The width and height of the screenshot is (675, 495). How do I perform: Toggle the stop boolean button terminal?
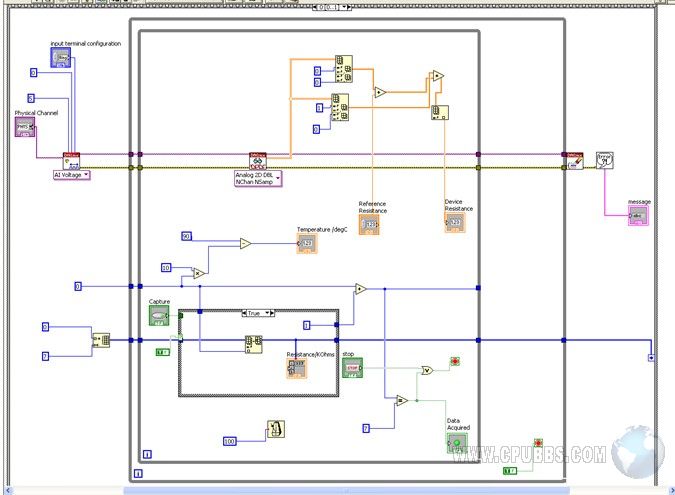click(x=353, y=368)
